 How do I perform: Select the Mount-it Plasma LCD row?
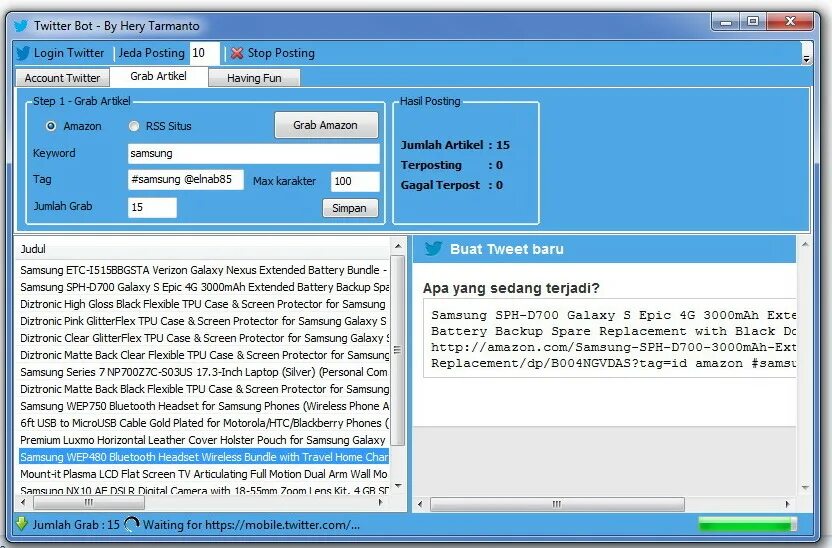[204, 474]
